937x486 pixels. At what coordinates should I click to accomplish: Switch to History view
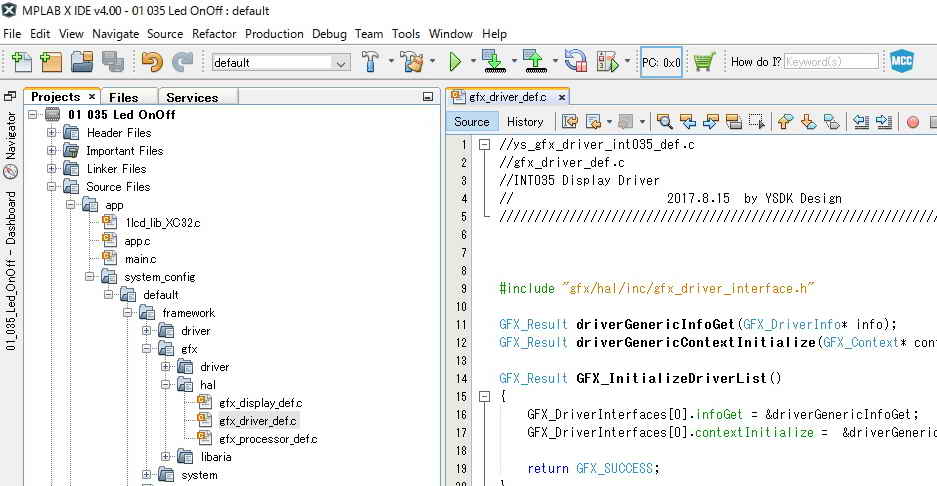pos(525,122)
